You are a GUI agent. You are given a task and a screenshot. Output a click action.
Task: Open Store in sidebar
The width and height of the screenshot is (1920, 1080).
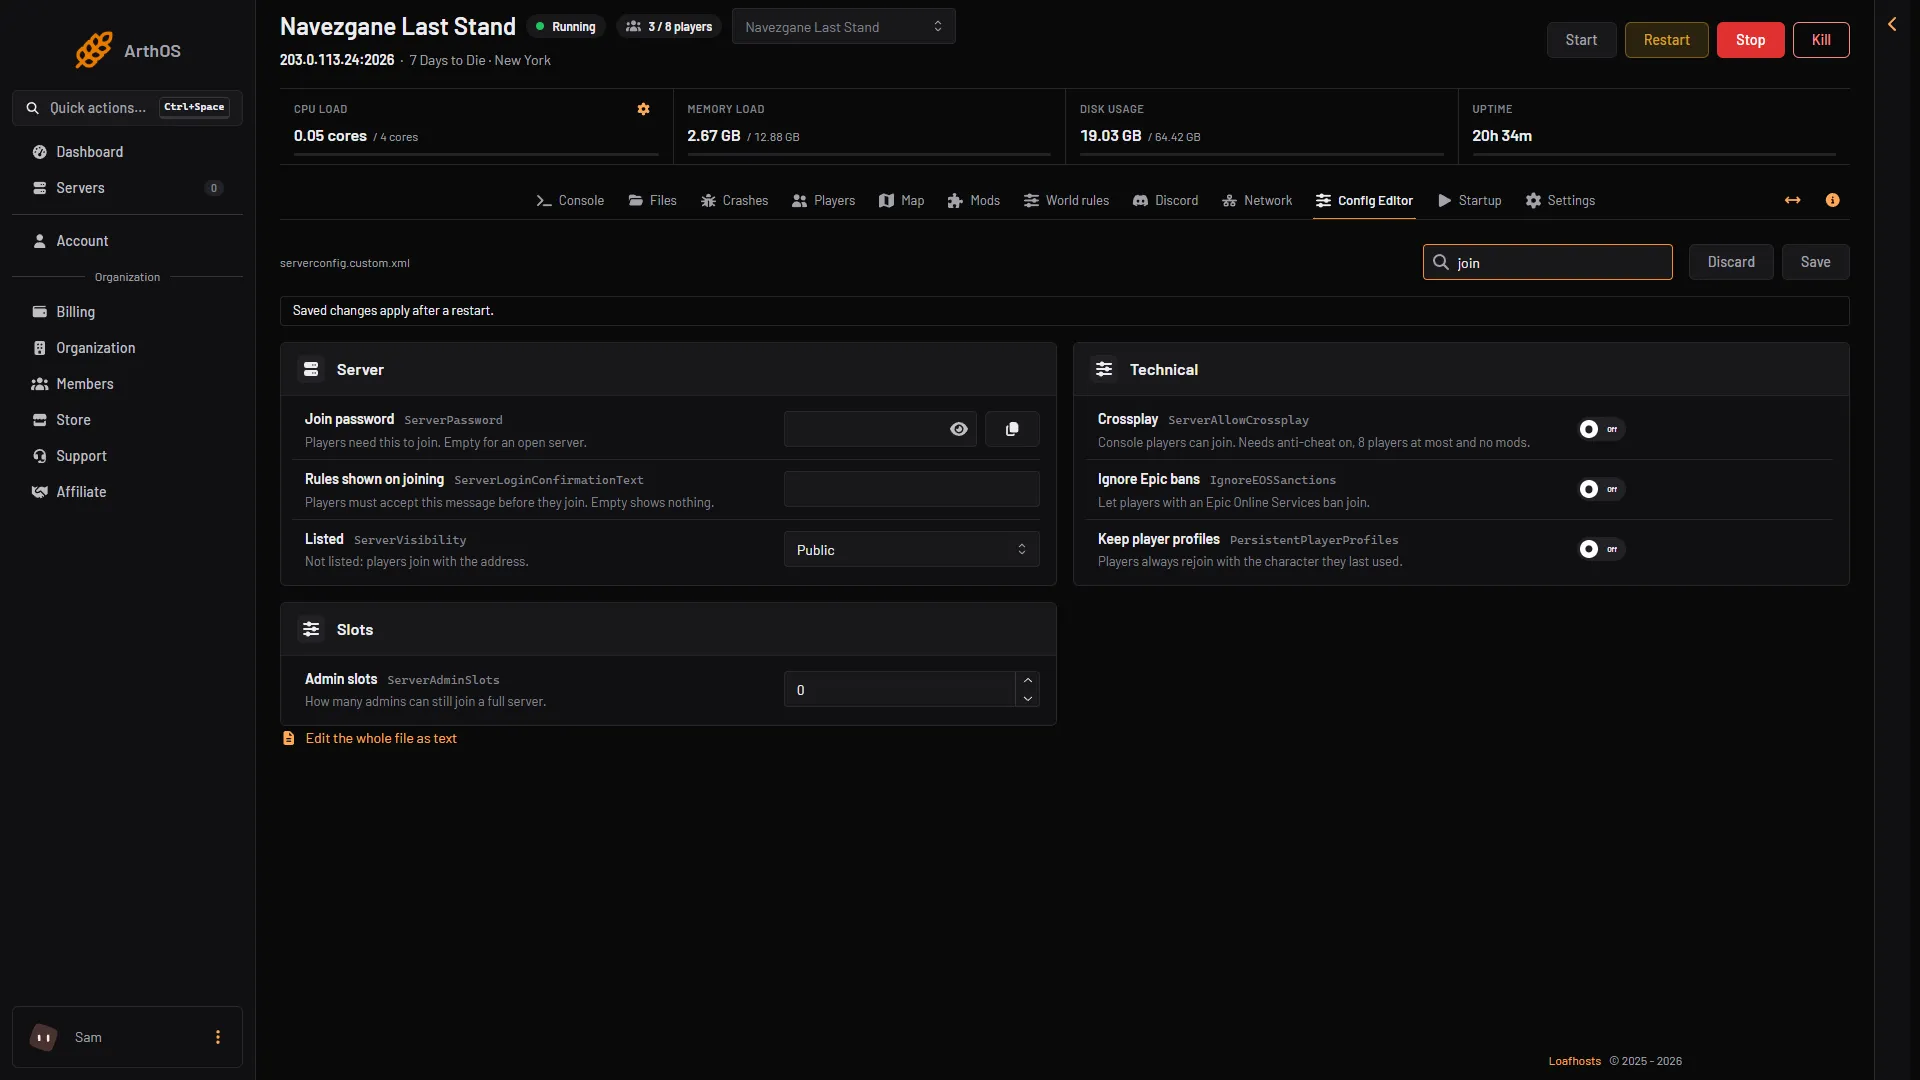click(127, 420)
